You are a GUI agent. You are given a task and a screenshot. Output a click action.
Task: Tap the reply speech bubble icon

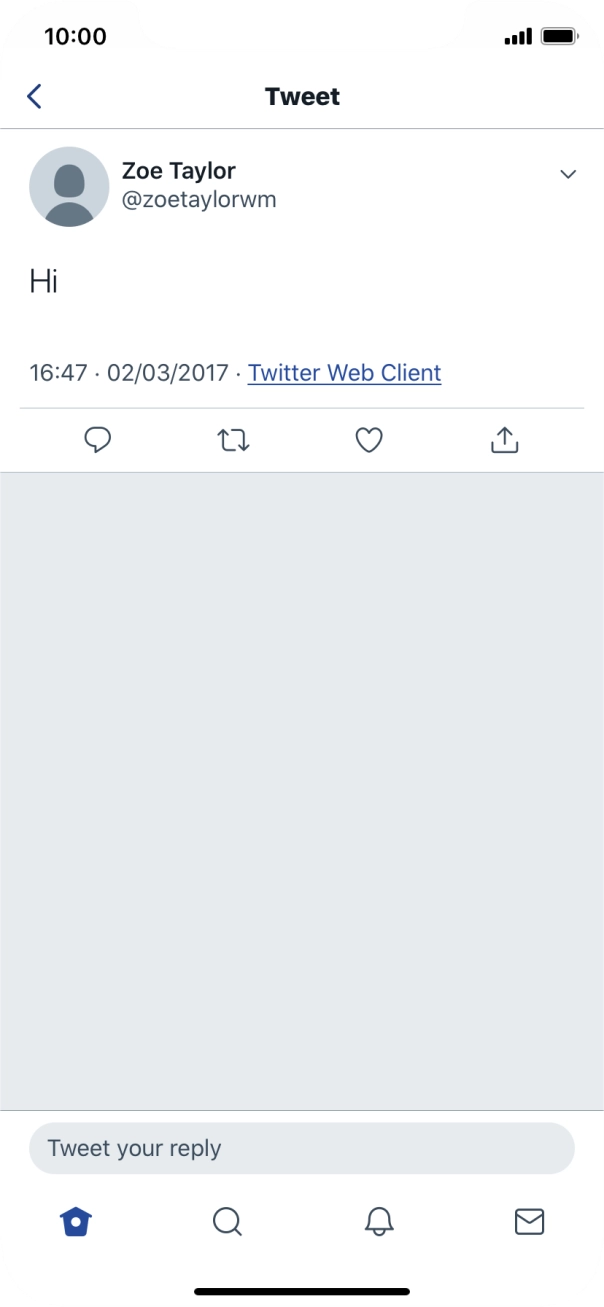pos(97,440)
